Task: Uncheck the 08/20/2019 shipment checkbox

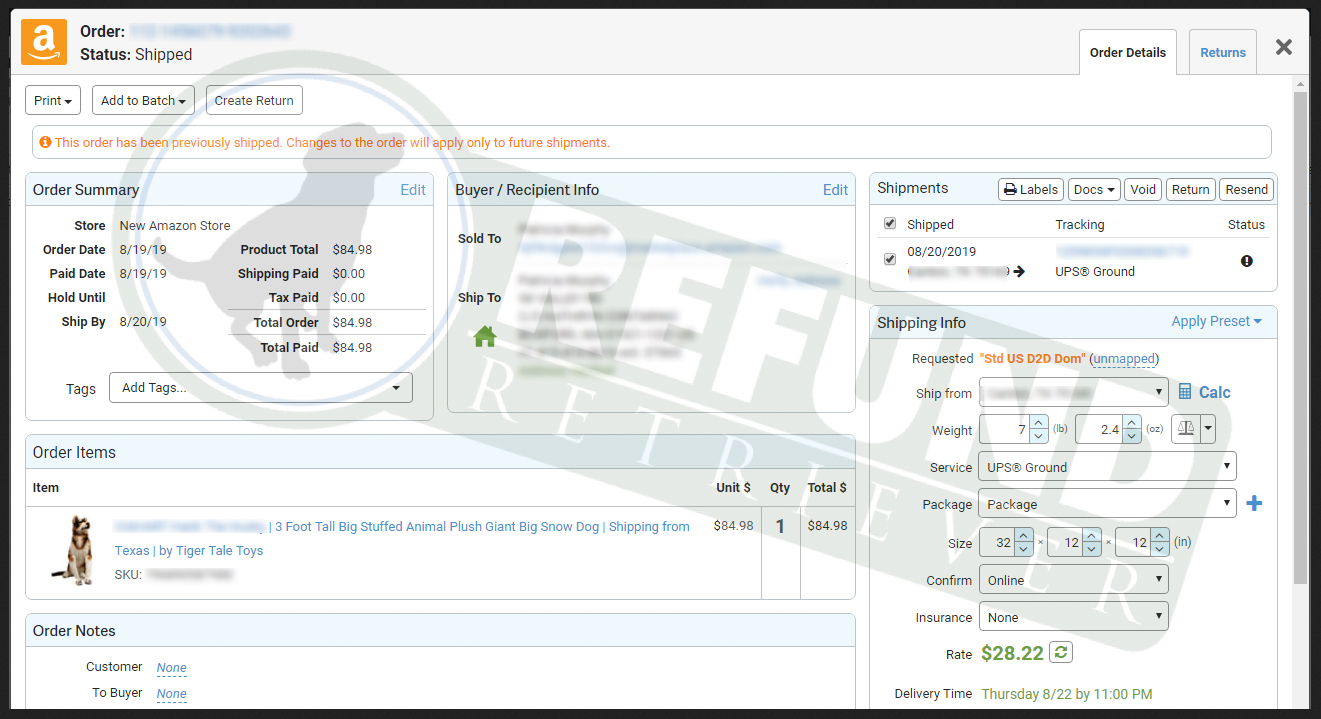Action: point(890,260)
